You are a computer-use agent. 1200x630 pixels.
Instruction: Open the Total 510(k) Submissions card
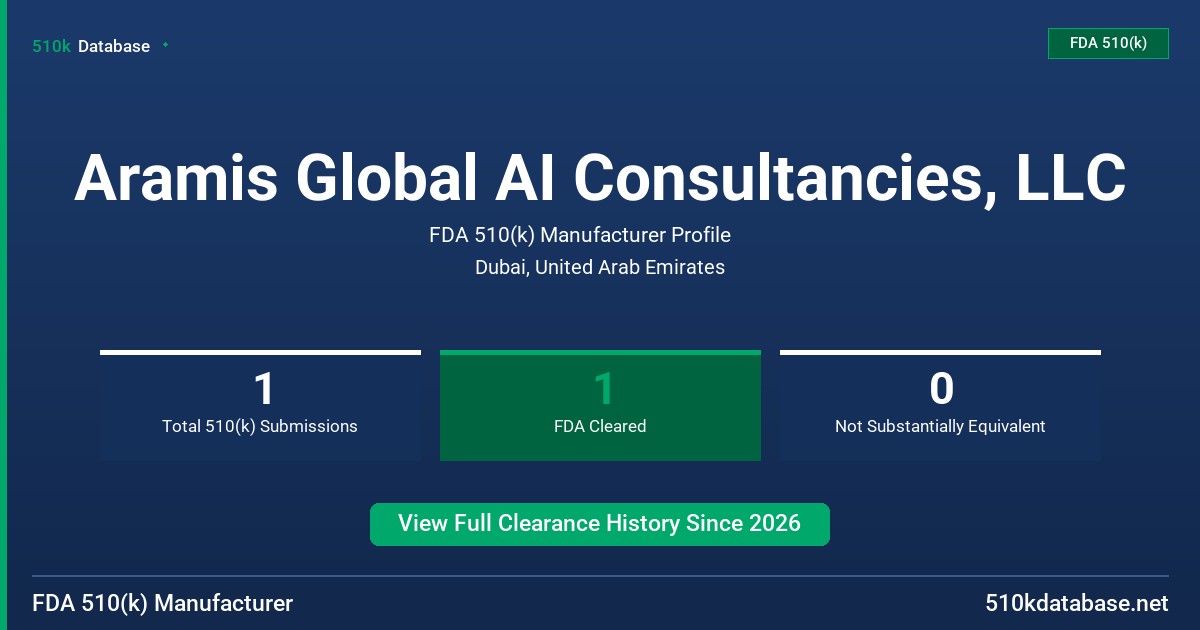click(260, 405)
